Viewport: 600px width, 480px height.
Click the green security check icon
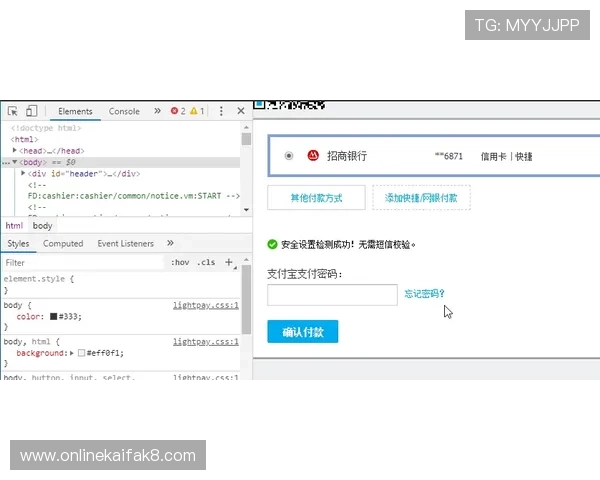tap(272, 244)
